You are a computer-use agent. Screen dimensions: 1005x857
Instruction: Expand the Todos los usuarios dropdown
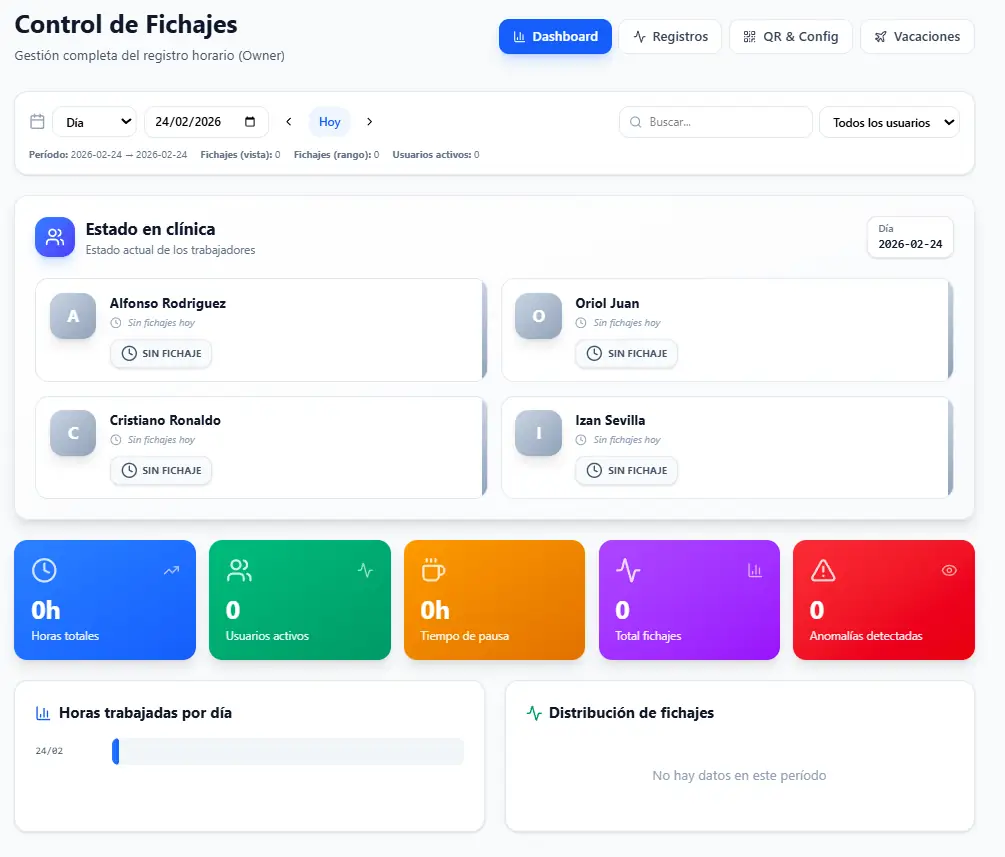click(889, 122)
